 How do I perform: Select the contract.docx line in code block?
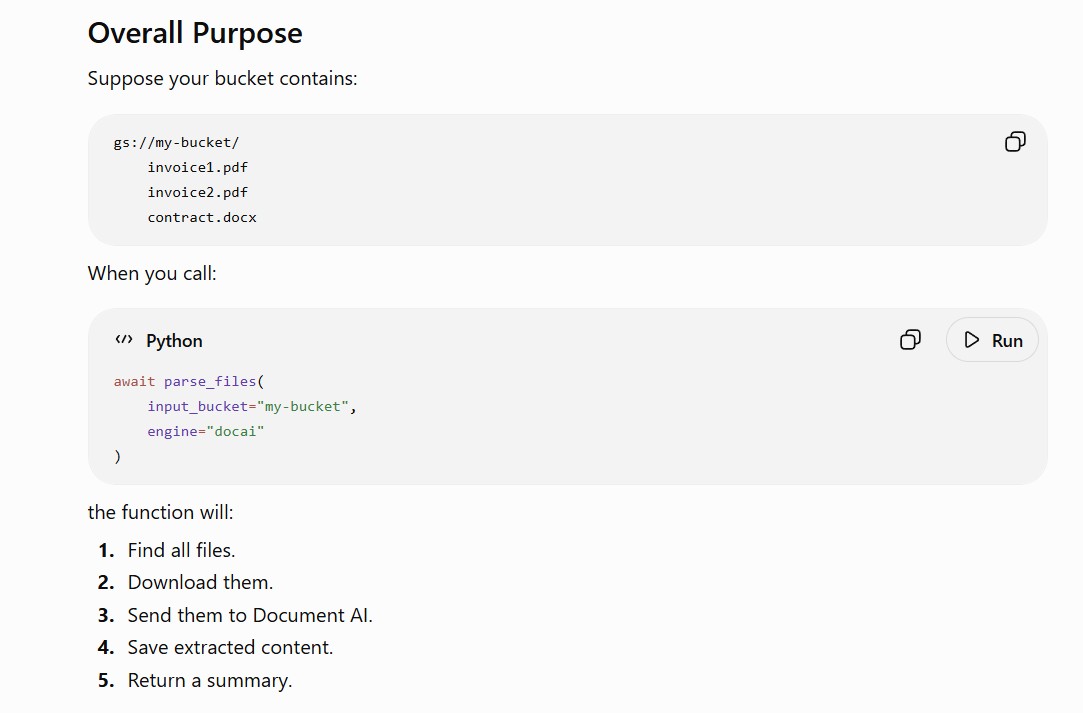(202, 217)
